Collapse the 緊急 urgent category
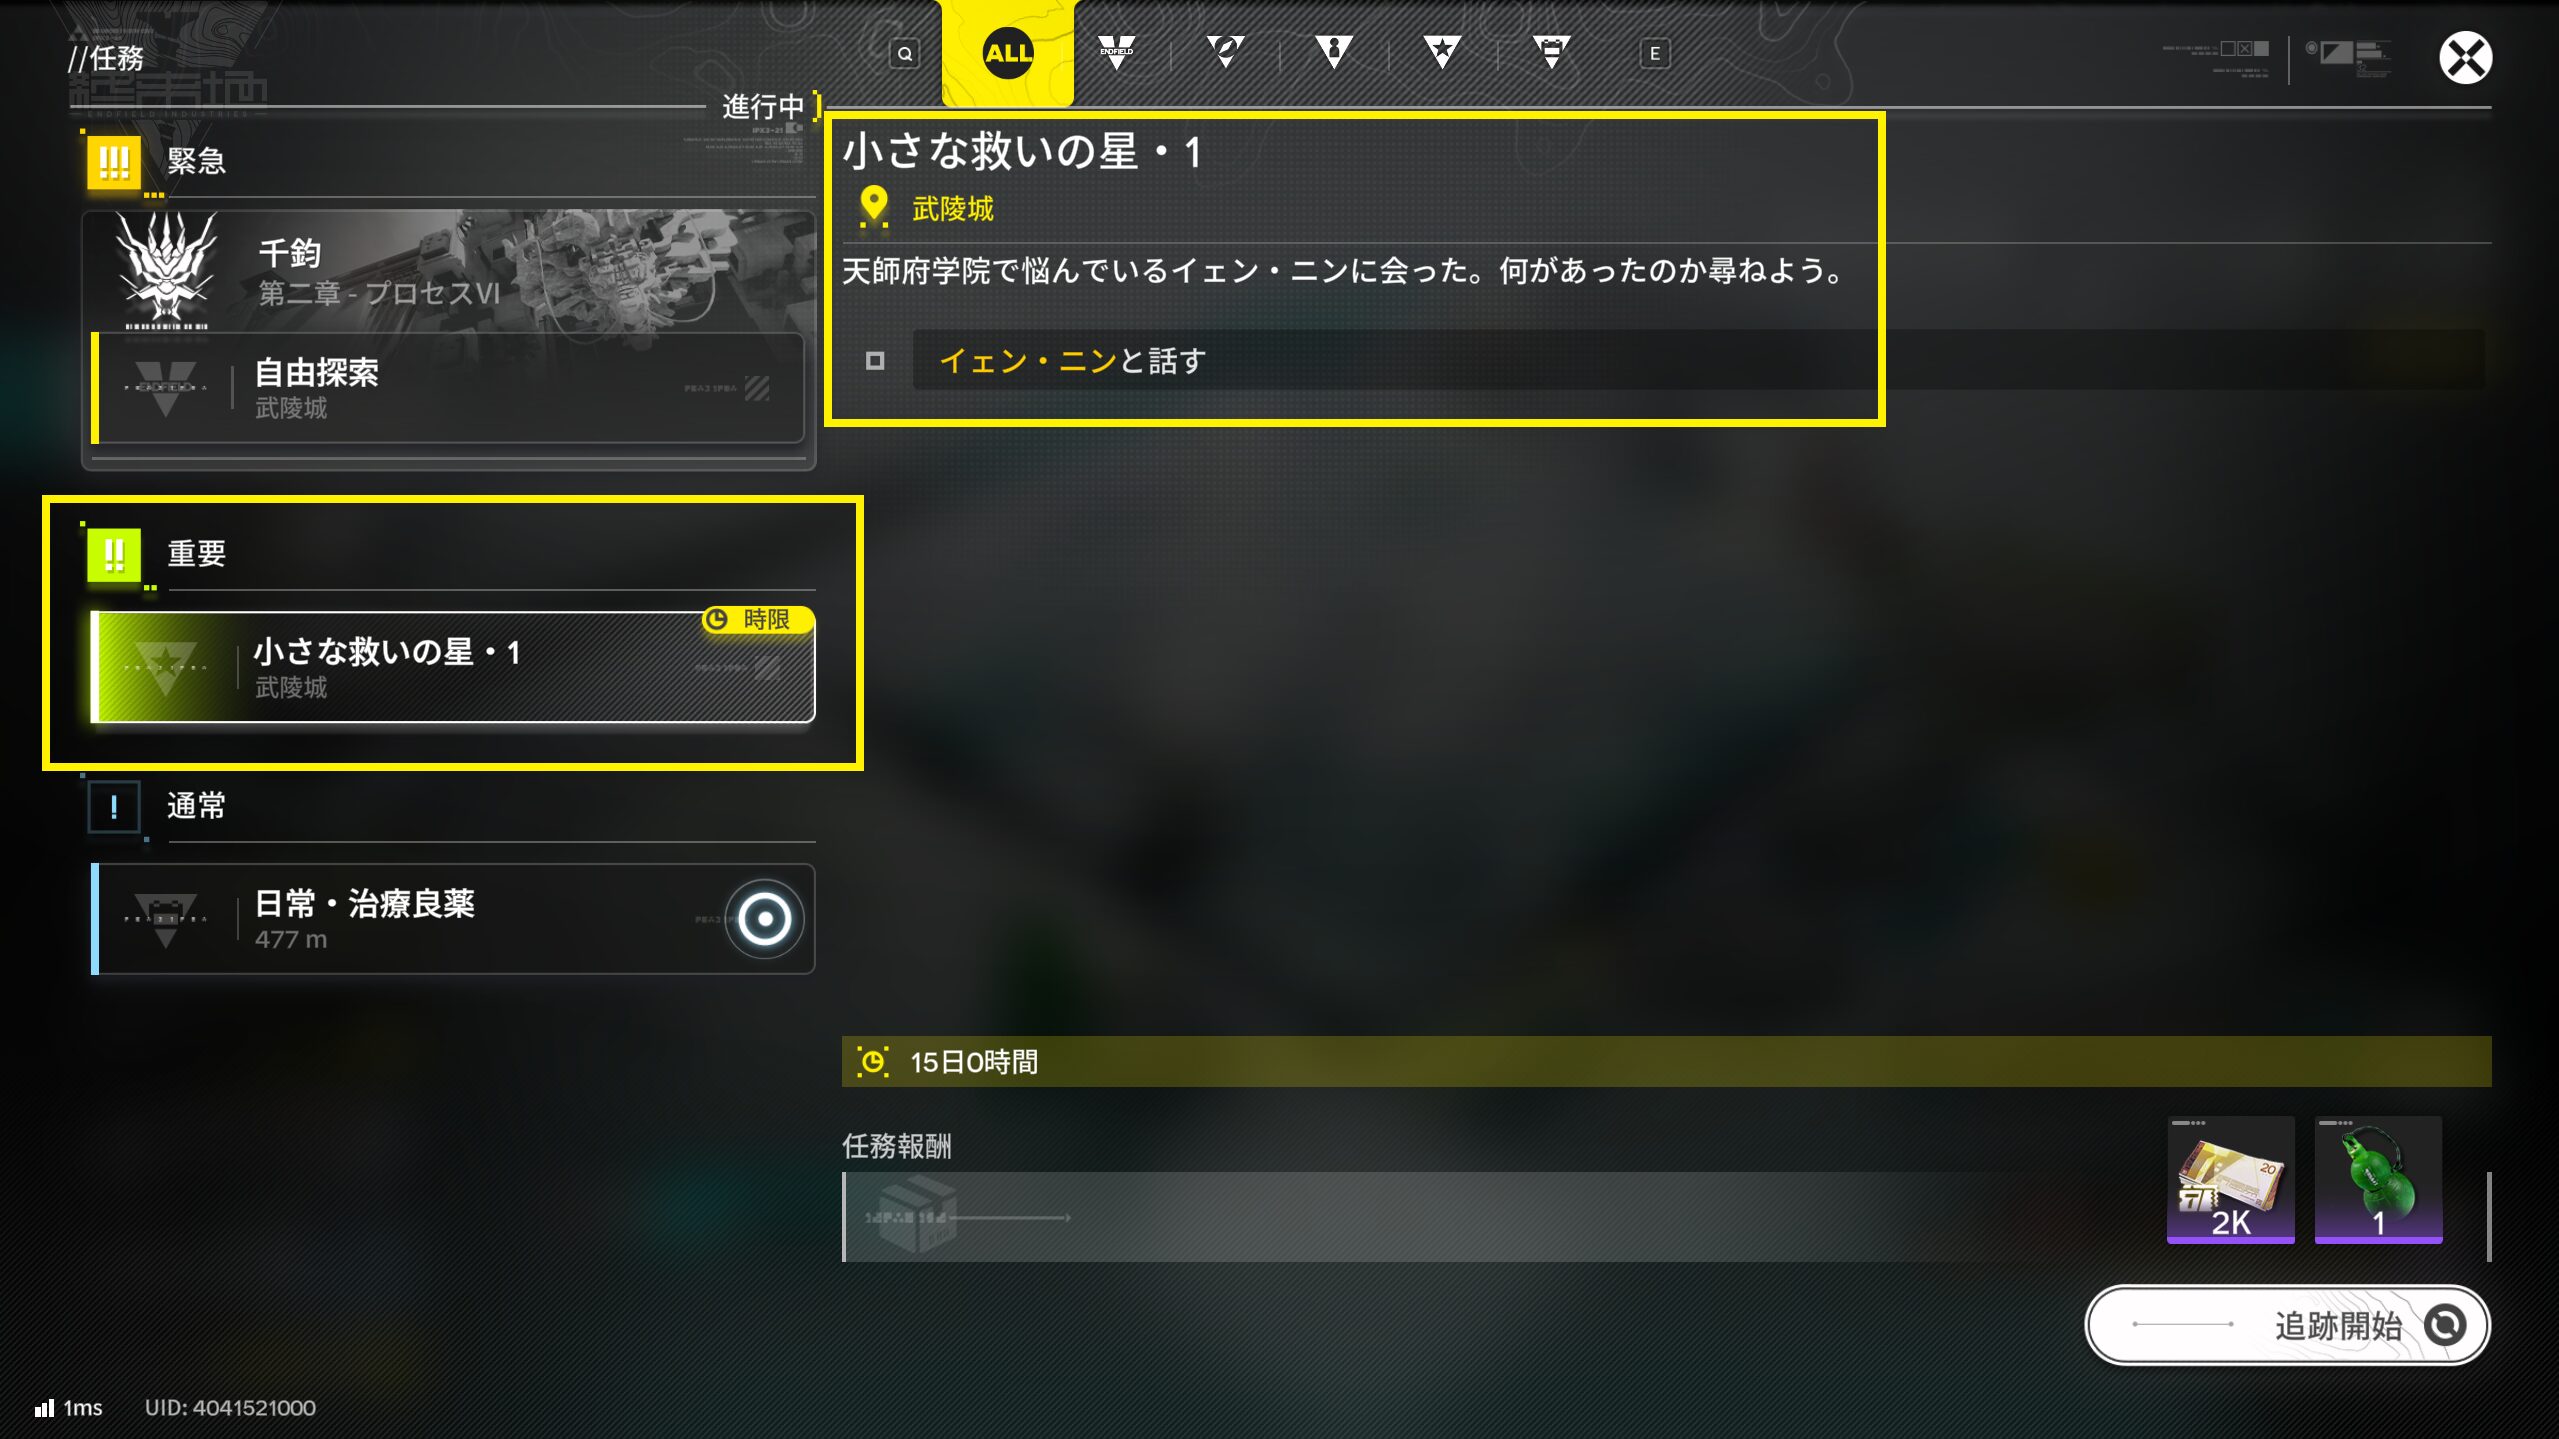2559x1439 pixels. click(x=449, y=162)
